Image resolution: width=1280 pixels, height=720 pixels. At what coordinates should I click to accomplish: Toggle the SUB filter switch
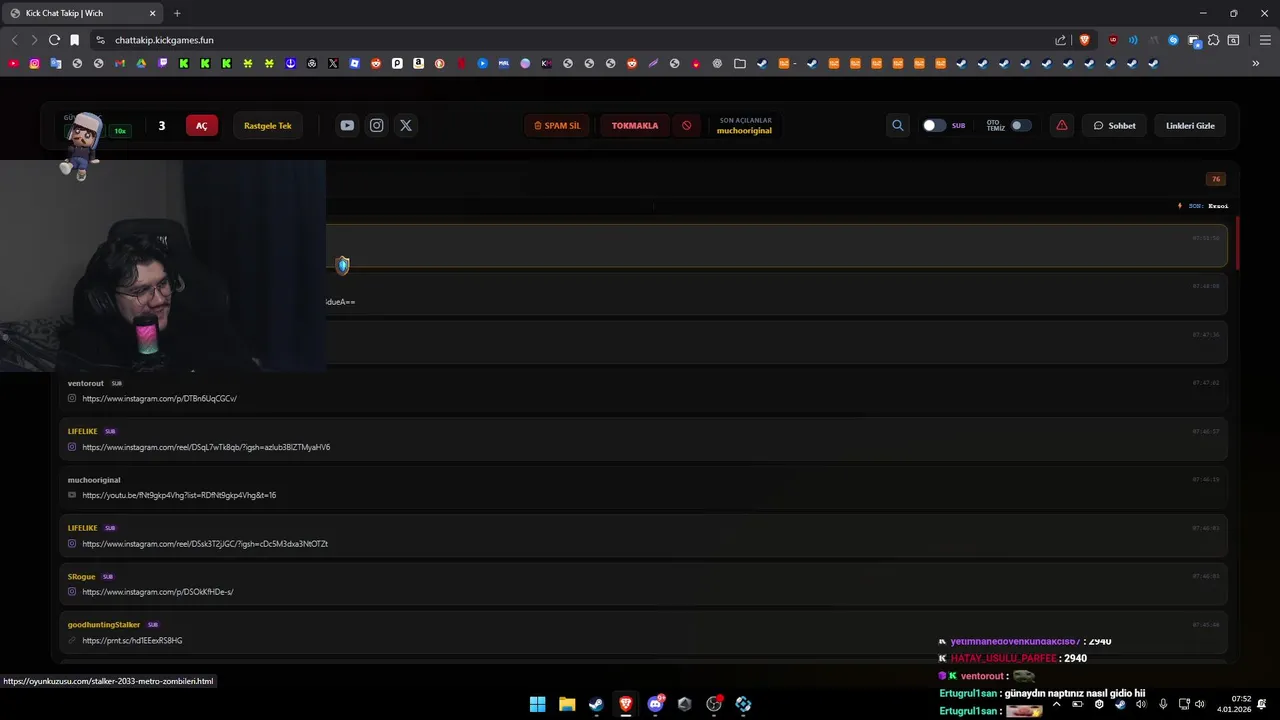click(934, 125)
